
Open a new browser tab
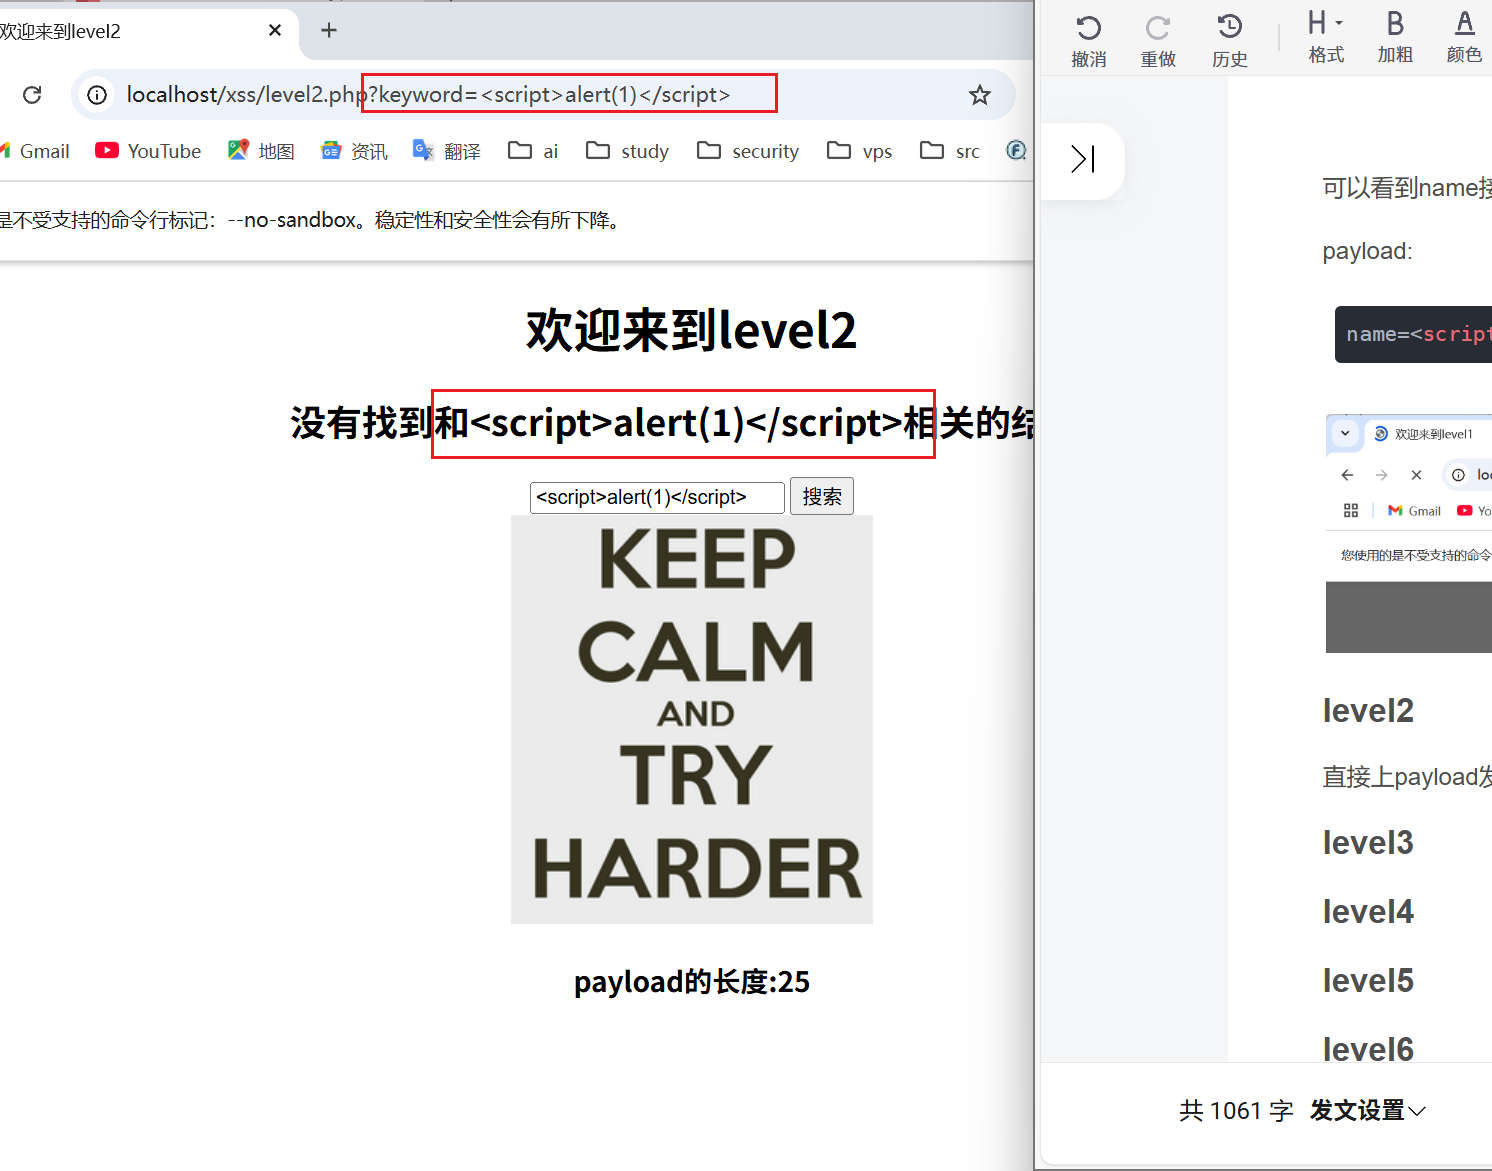point(329,31)
